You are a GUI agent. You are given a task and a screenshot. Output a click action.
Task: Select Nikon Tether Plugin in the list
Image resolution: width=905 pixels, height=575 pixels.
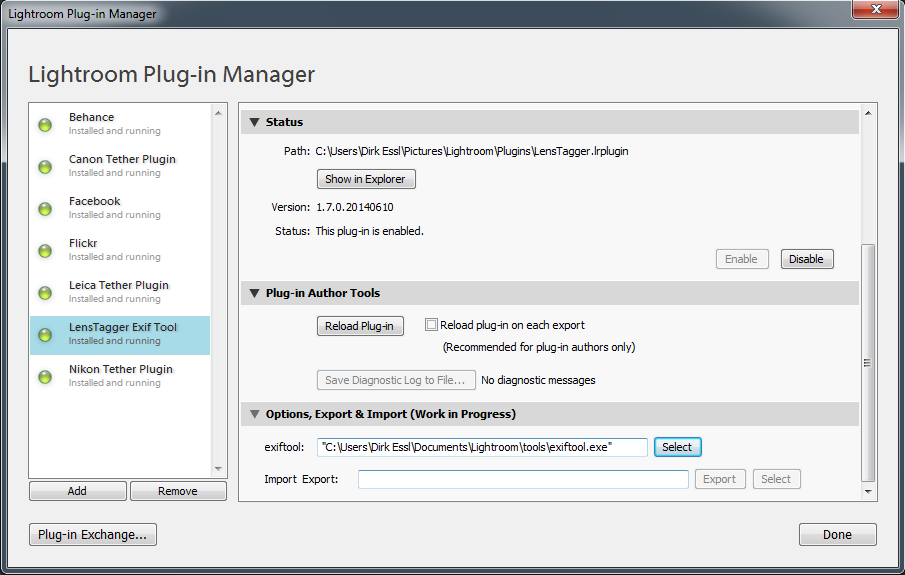click(x=120, y=376)
